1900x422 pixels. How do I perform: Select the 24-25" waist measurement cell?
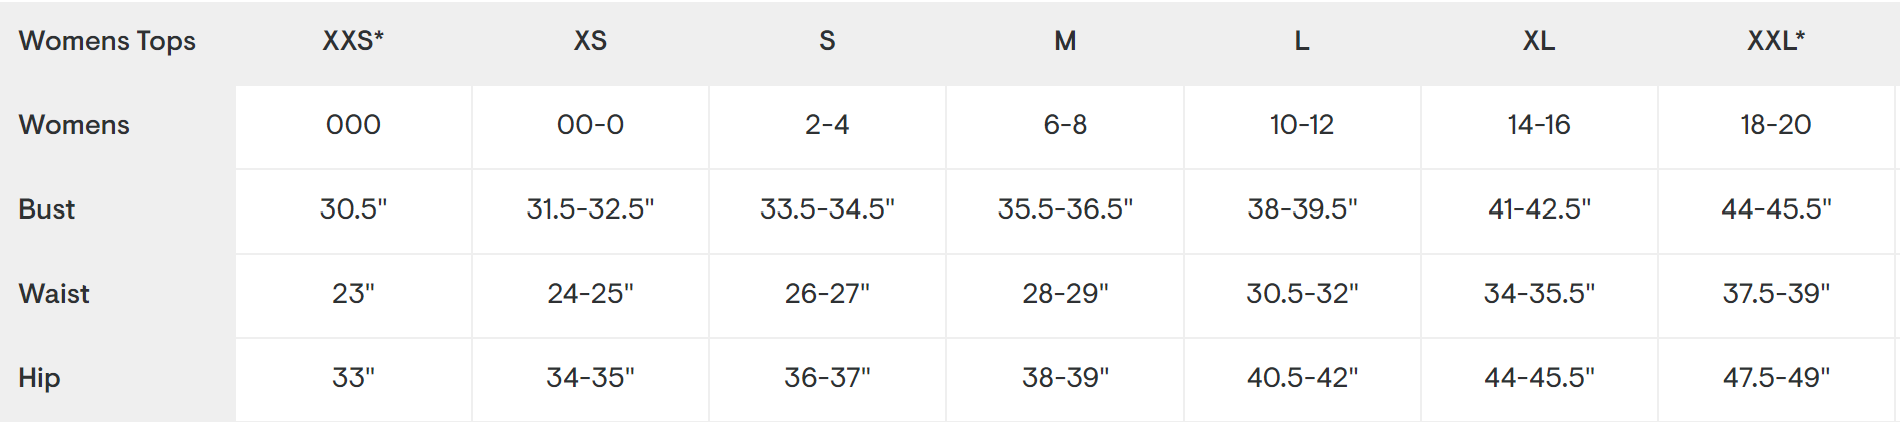coord(590,294)
